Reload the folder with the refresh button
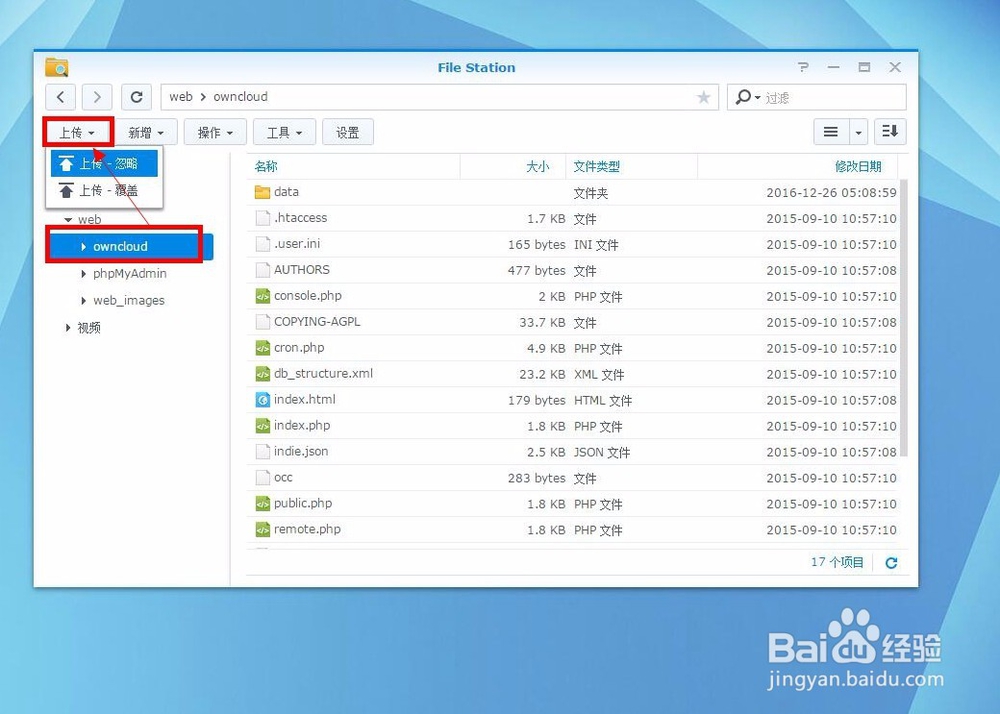This screenshot has width=1000, height=714. pos(136,97)
